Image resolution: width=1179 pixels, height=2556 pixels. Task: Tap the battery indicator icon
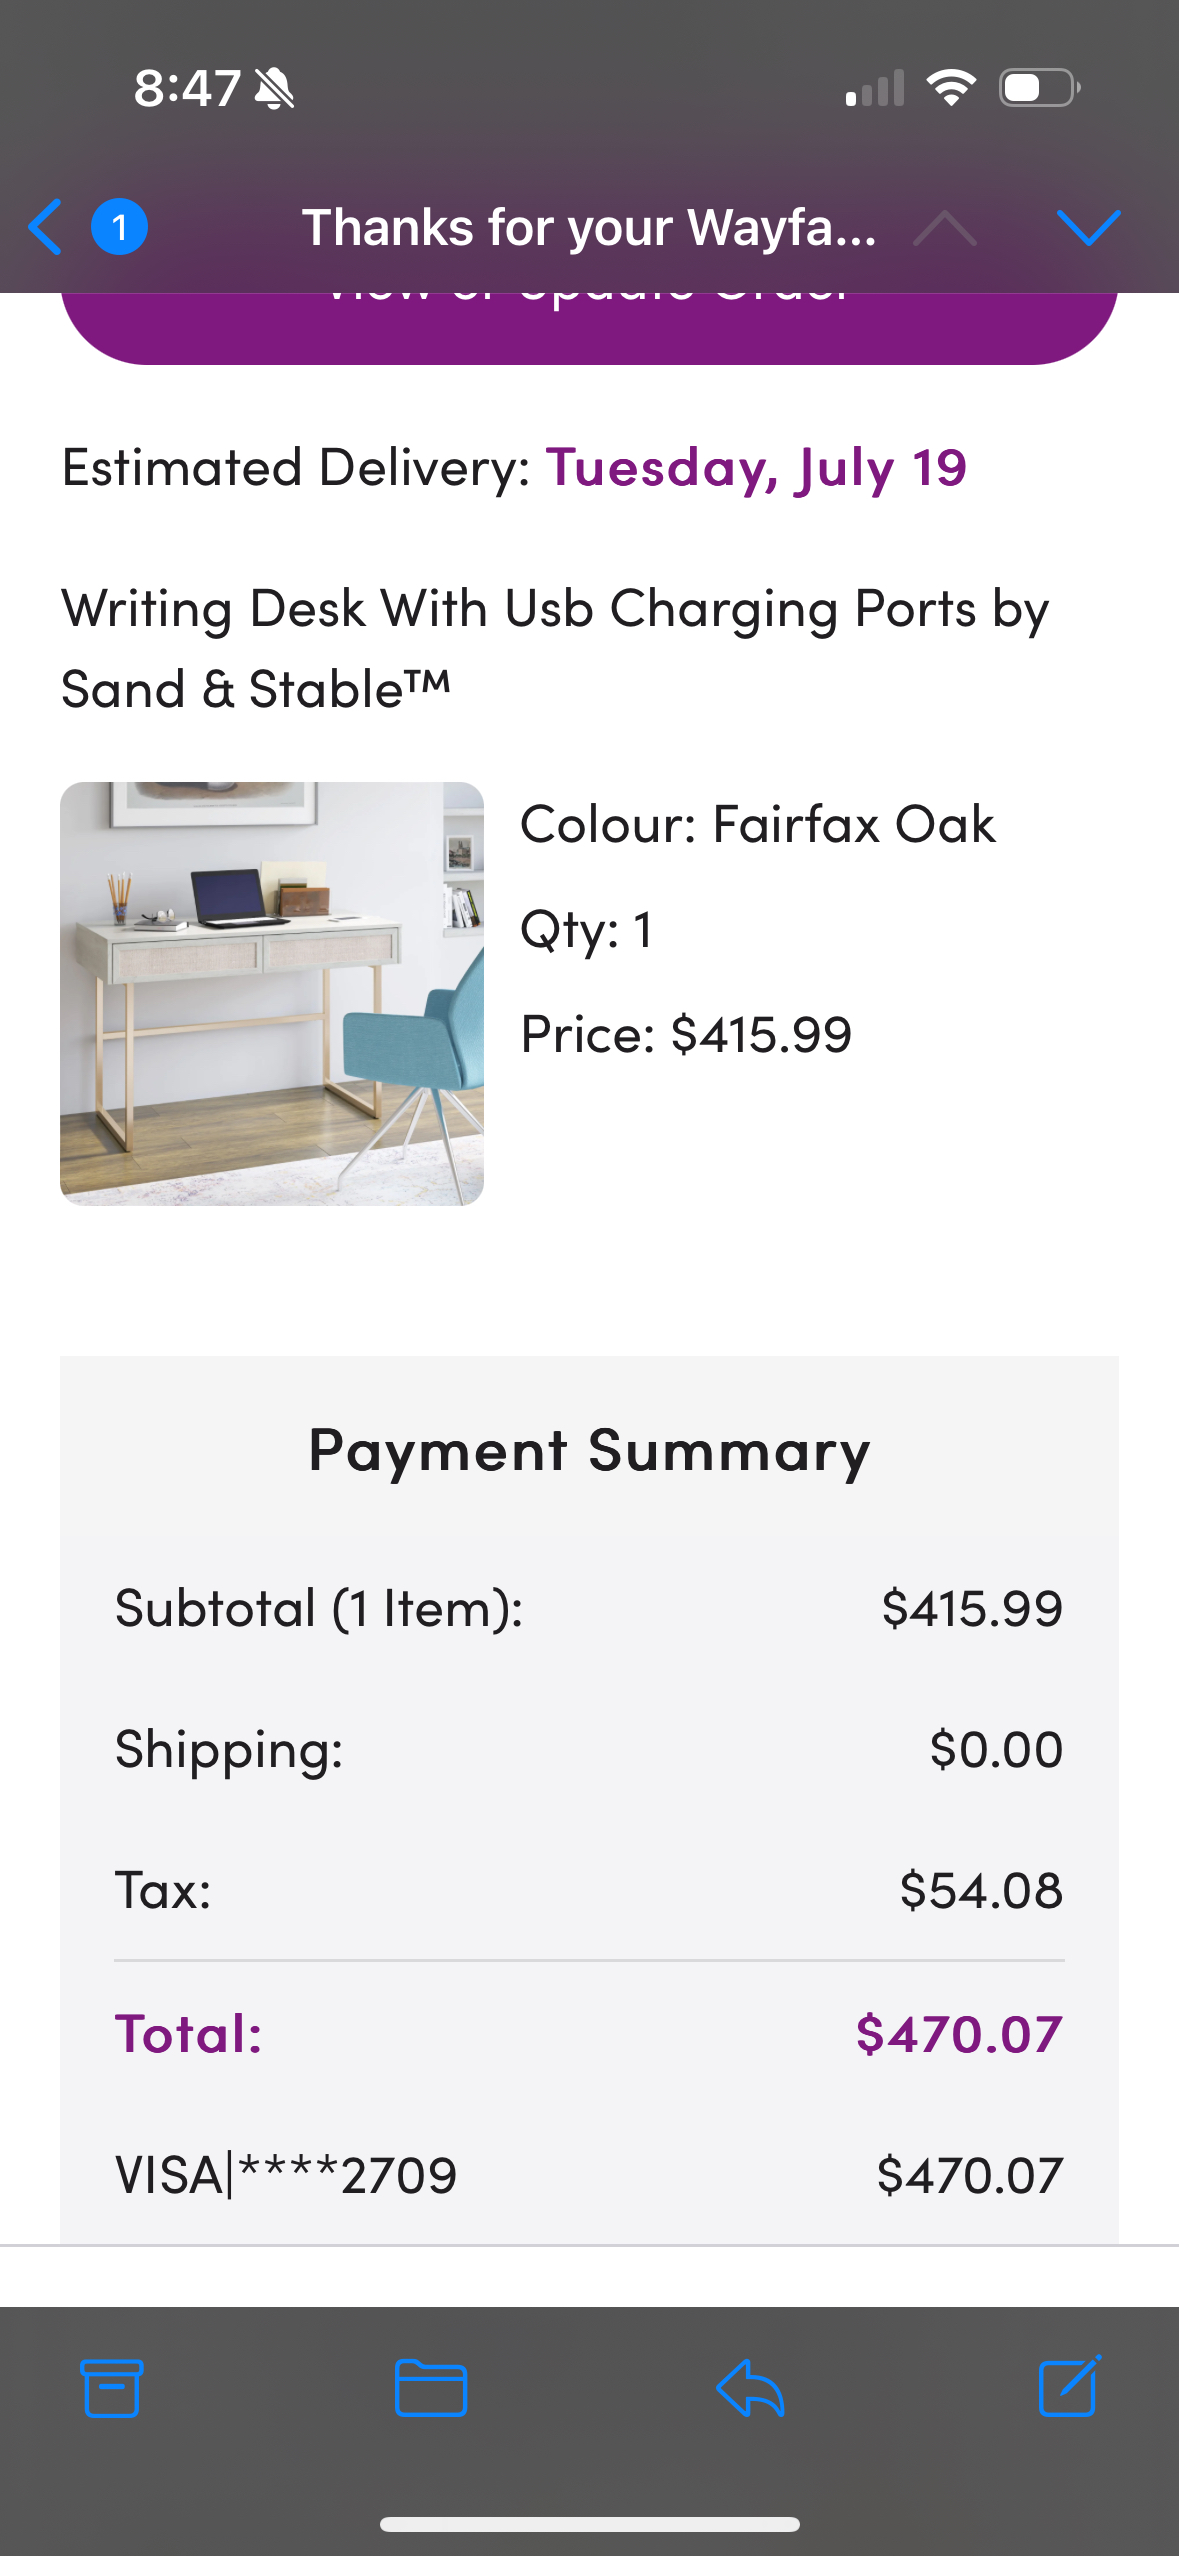[1039, 88]
